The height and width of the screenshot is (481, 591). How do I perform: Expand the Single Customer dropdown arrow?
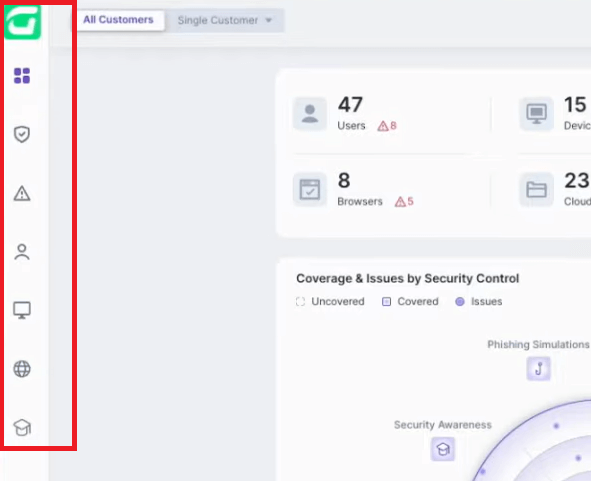(268, 20)
